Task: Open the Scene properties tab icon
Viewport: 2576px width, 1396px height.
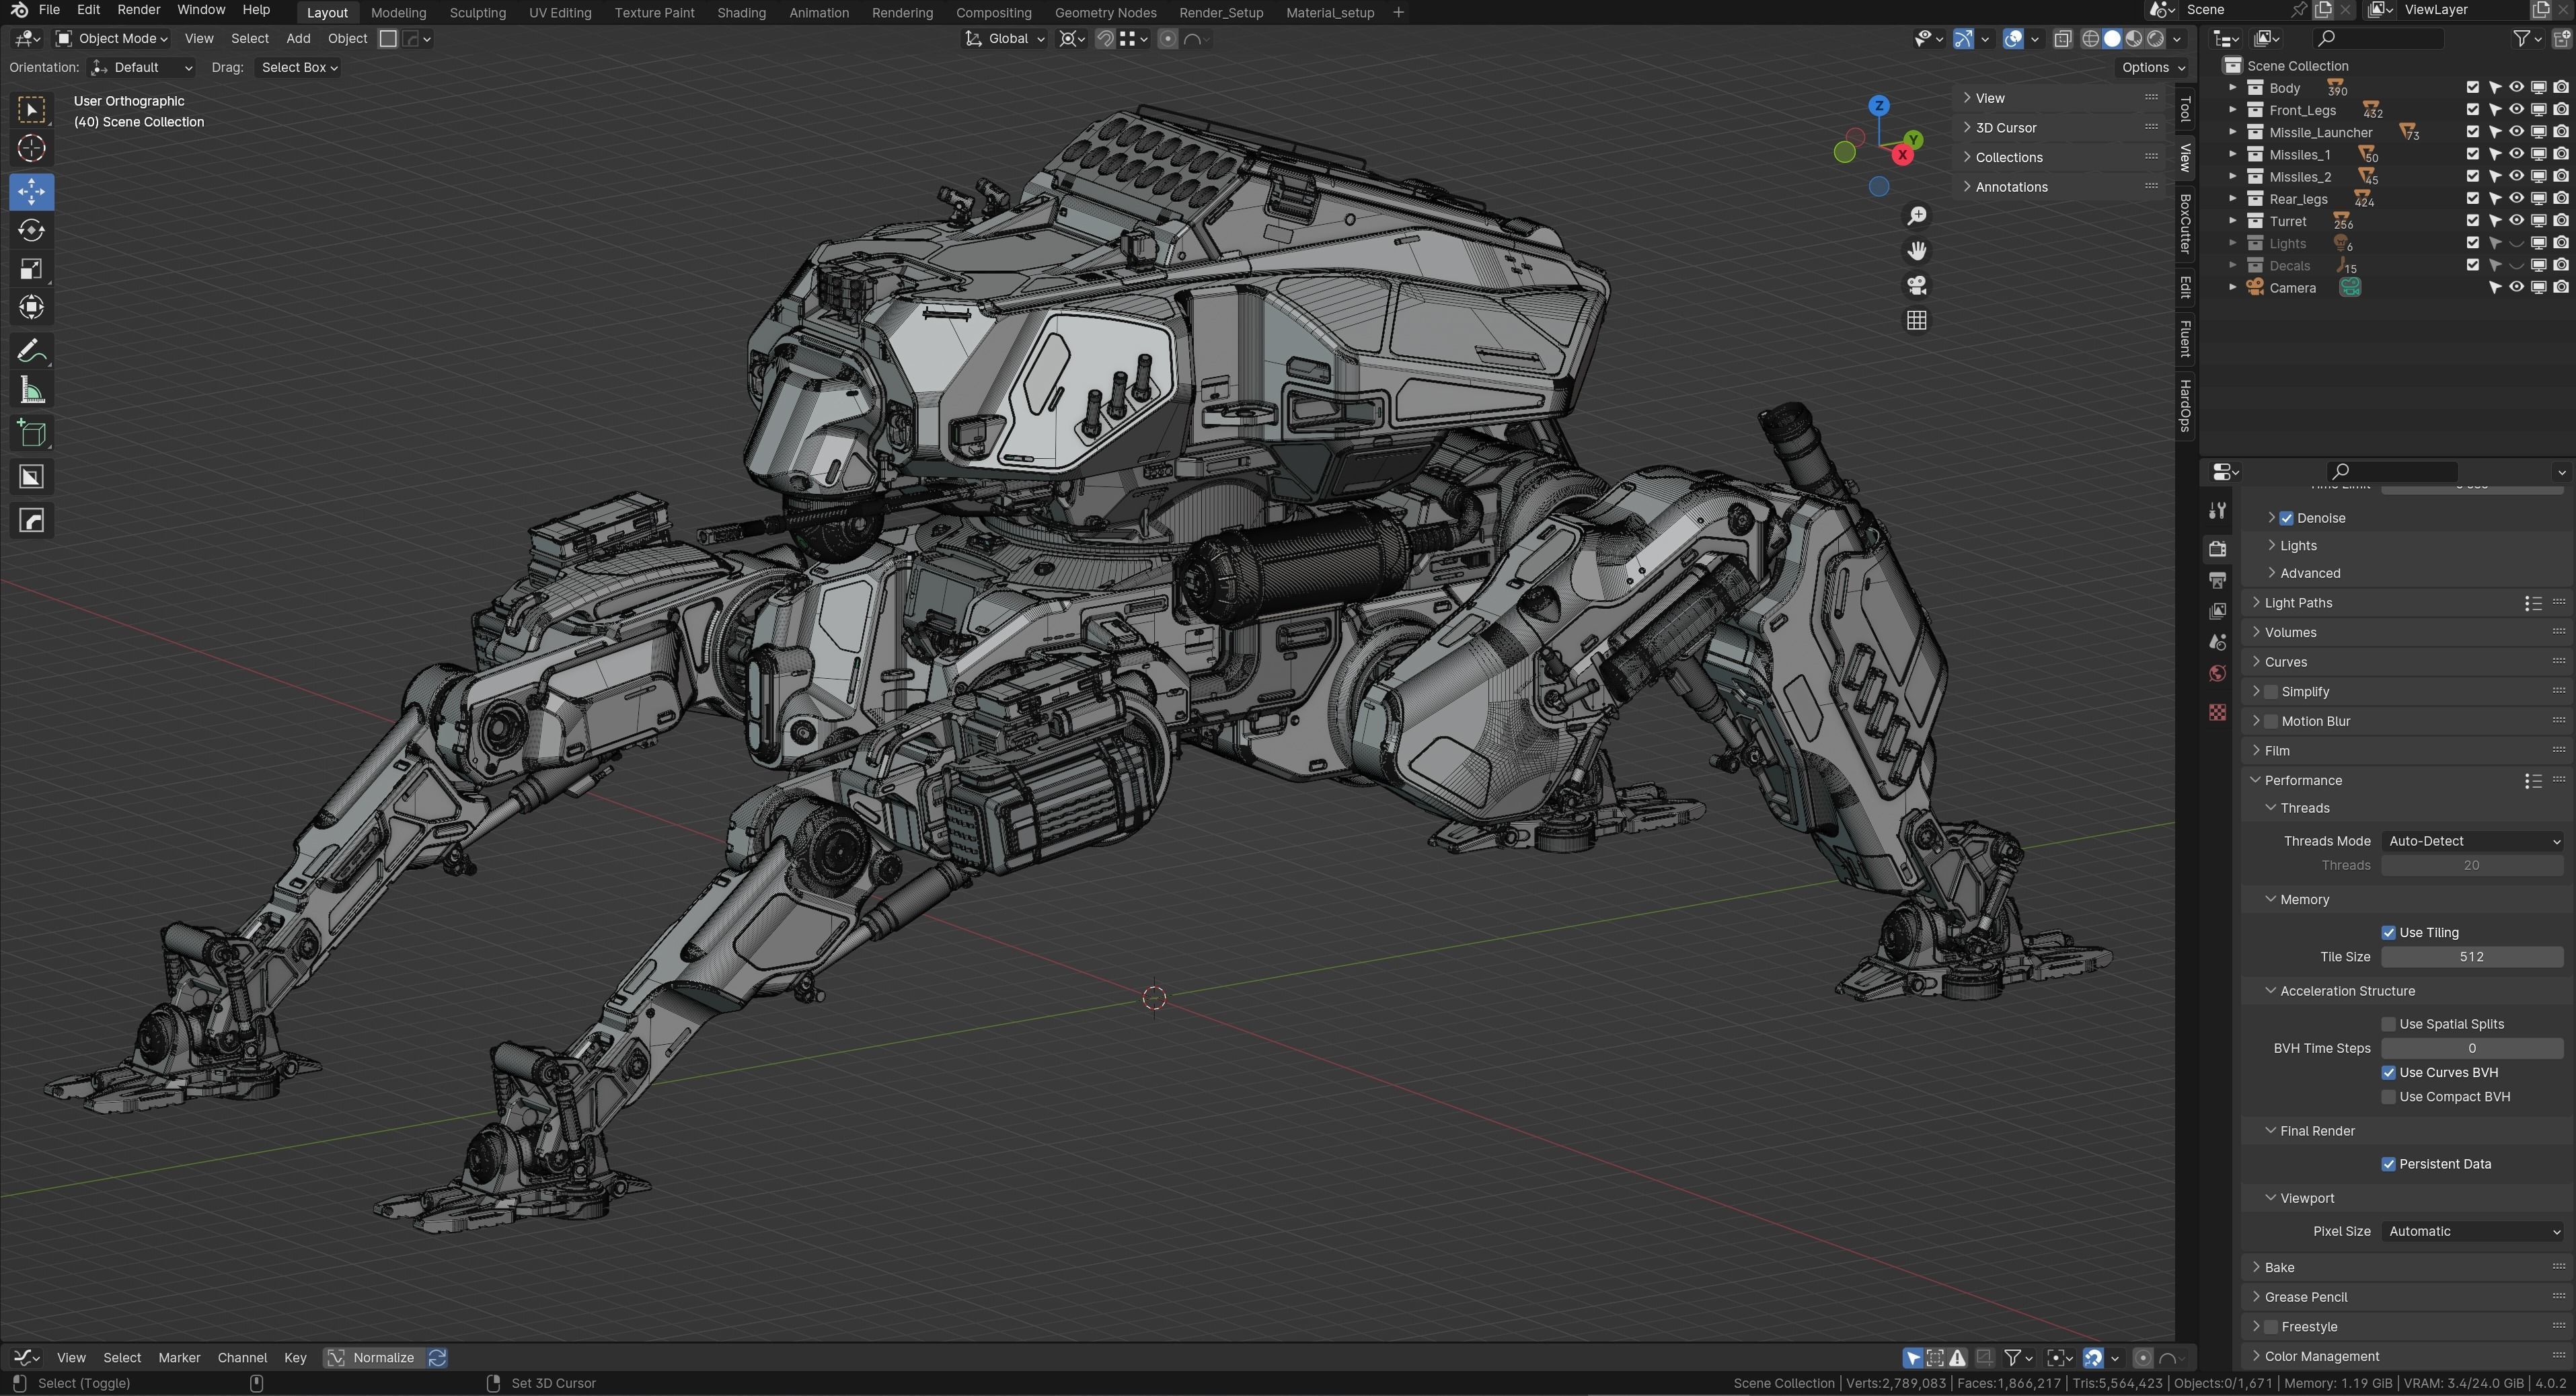Action: 2217,642
